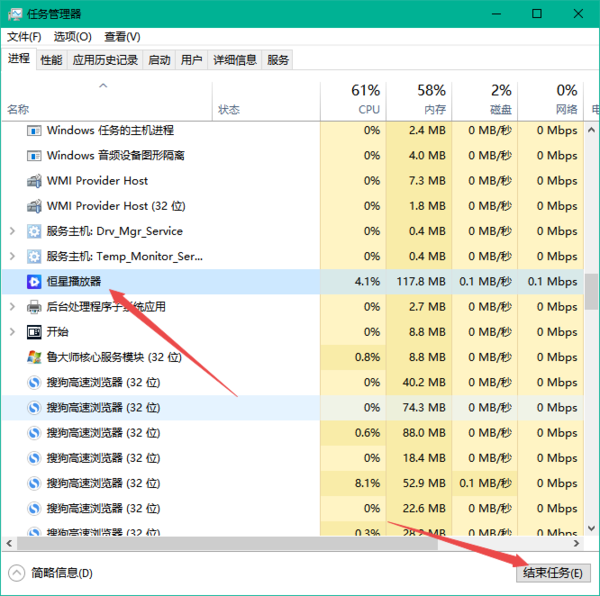The width and height of the screenshot is (600, 596).
Task: Click icon of WMI Provider Host (32 位)
Action: coord(34,206)
